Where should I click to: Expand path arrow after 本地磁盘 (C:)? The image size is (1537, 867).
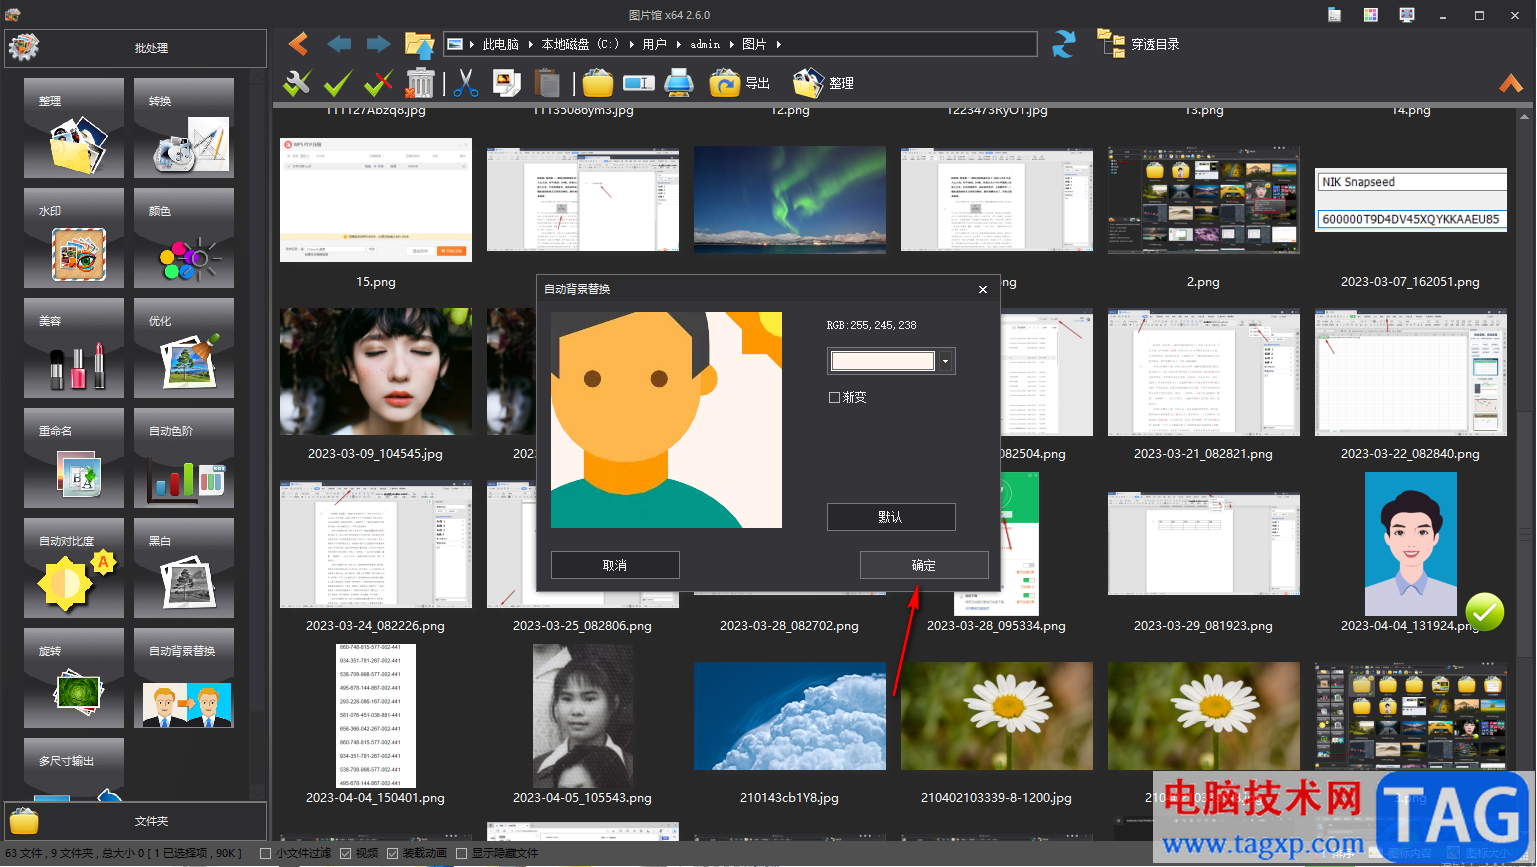click(631, 44)
